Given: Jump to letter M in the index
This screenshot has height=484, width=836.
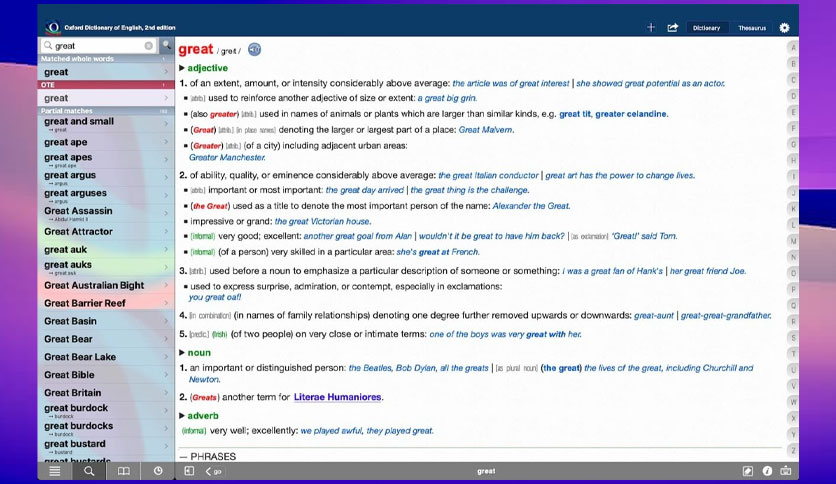Looking at the screenshot, I should (793, 241).
